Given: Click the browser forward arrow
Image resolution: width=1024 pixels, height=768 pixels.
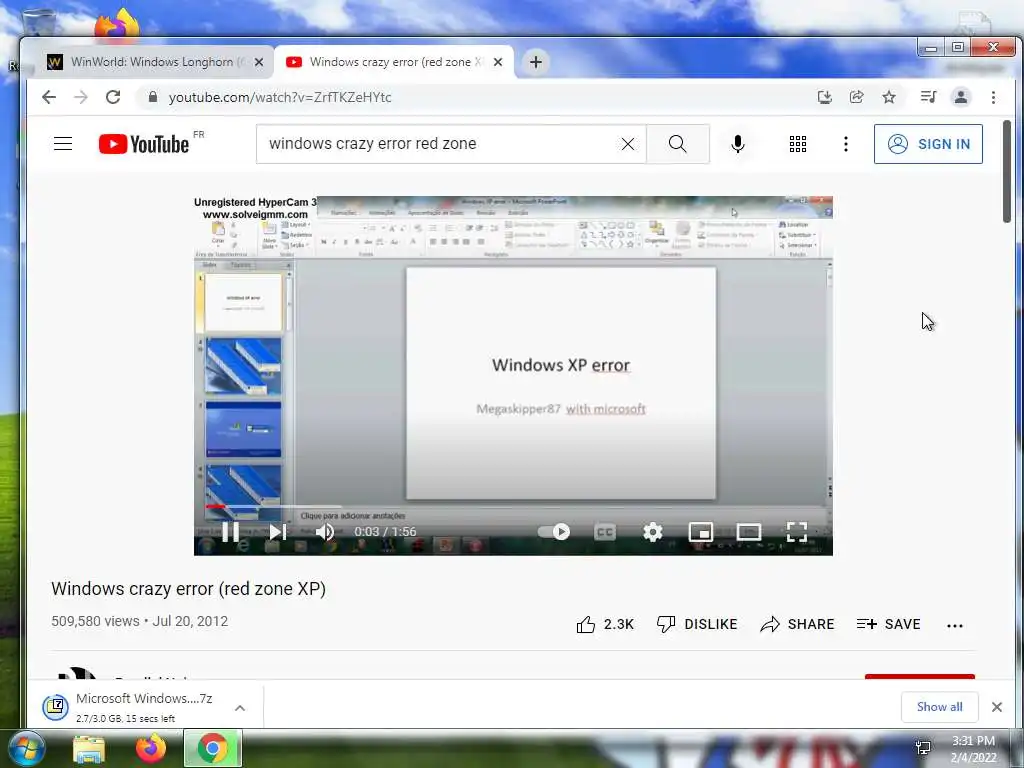Looking at the screenshot, I should click(81, 97).
